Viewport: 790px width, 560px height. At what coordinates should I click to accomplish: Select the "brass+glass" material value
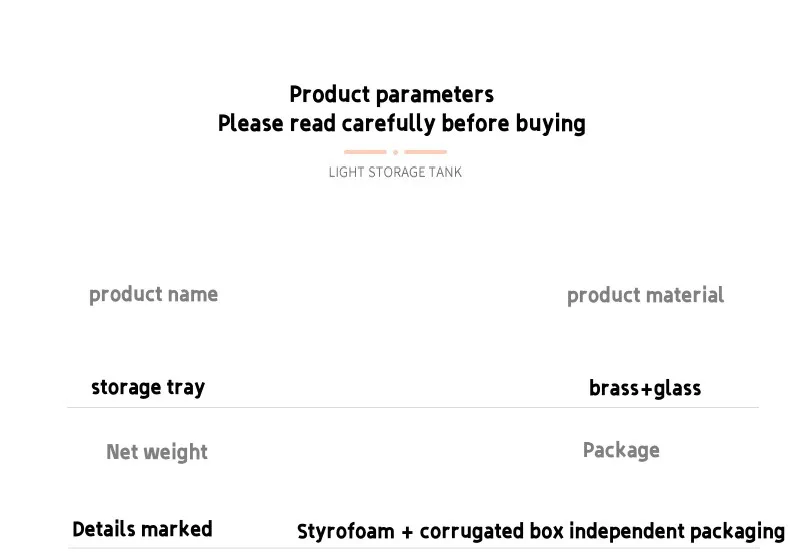(645, 389)
